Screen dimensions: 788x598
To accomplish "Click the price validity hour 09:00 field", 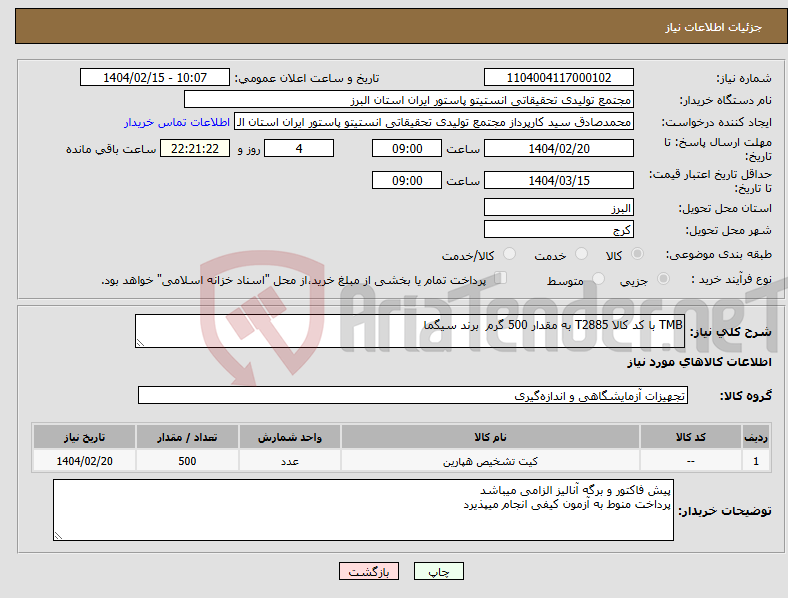I will tap(407, 180).
